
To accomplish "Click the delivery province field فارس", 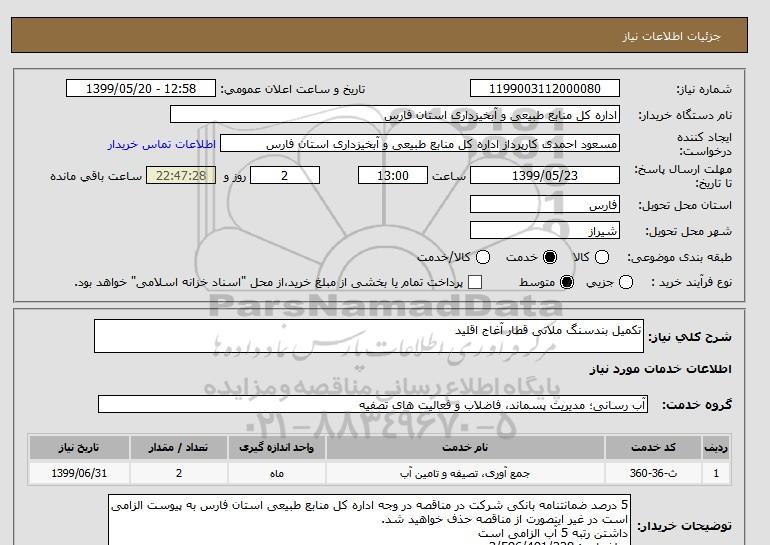I will click(x=545, y=204).
